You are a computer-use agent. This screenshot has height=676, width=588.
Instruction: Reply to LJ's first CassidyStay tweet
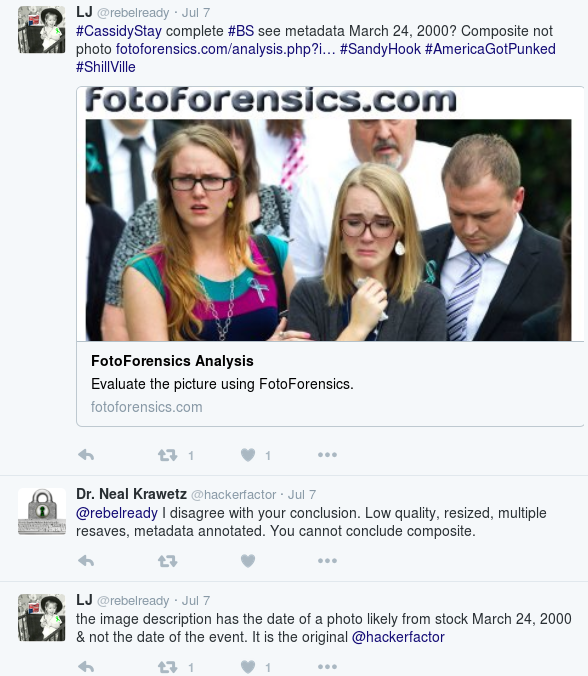[86, 455]
